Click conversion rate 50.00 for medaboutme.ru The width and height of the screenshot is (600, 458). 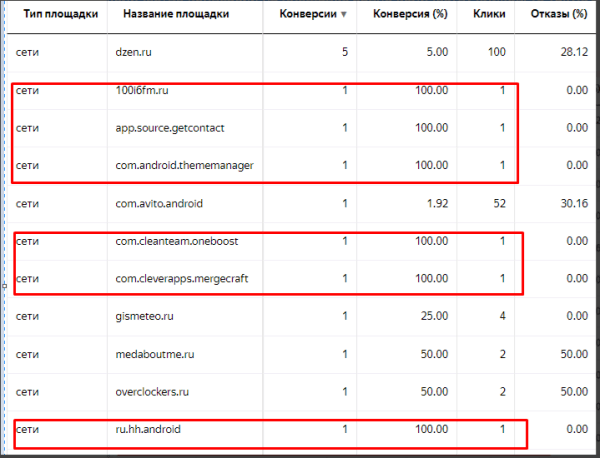pos(434,354)
